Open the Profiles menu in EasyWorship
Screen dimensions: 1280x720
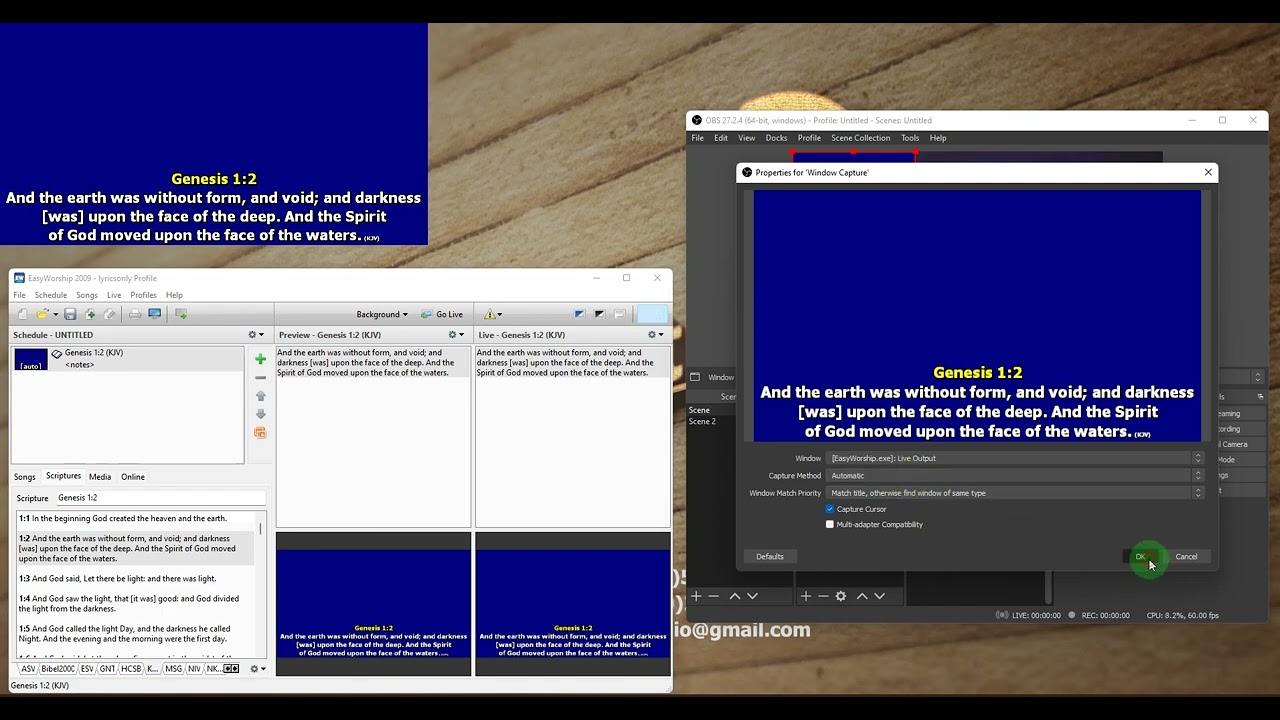pyautogui.click(x=143, y=295)
